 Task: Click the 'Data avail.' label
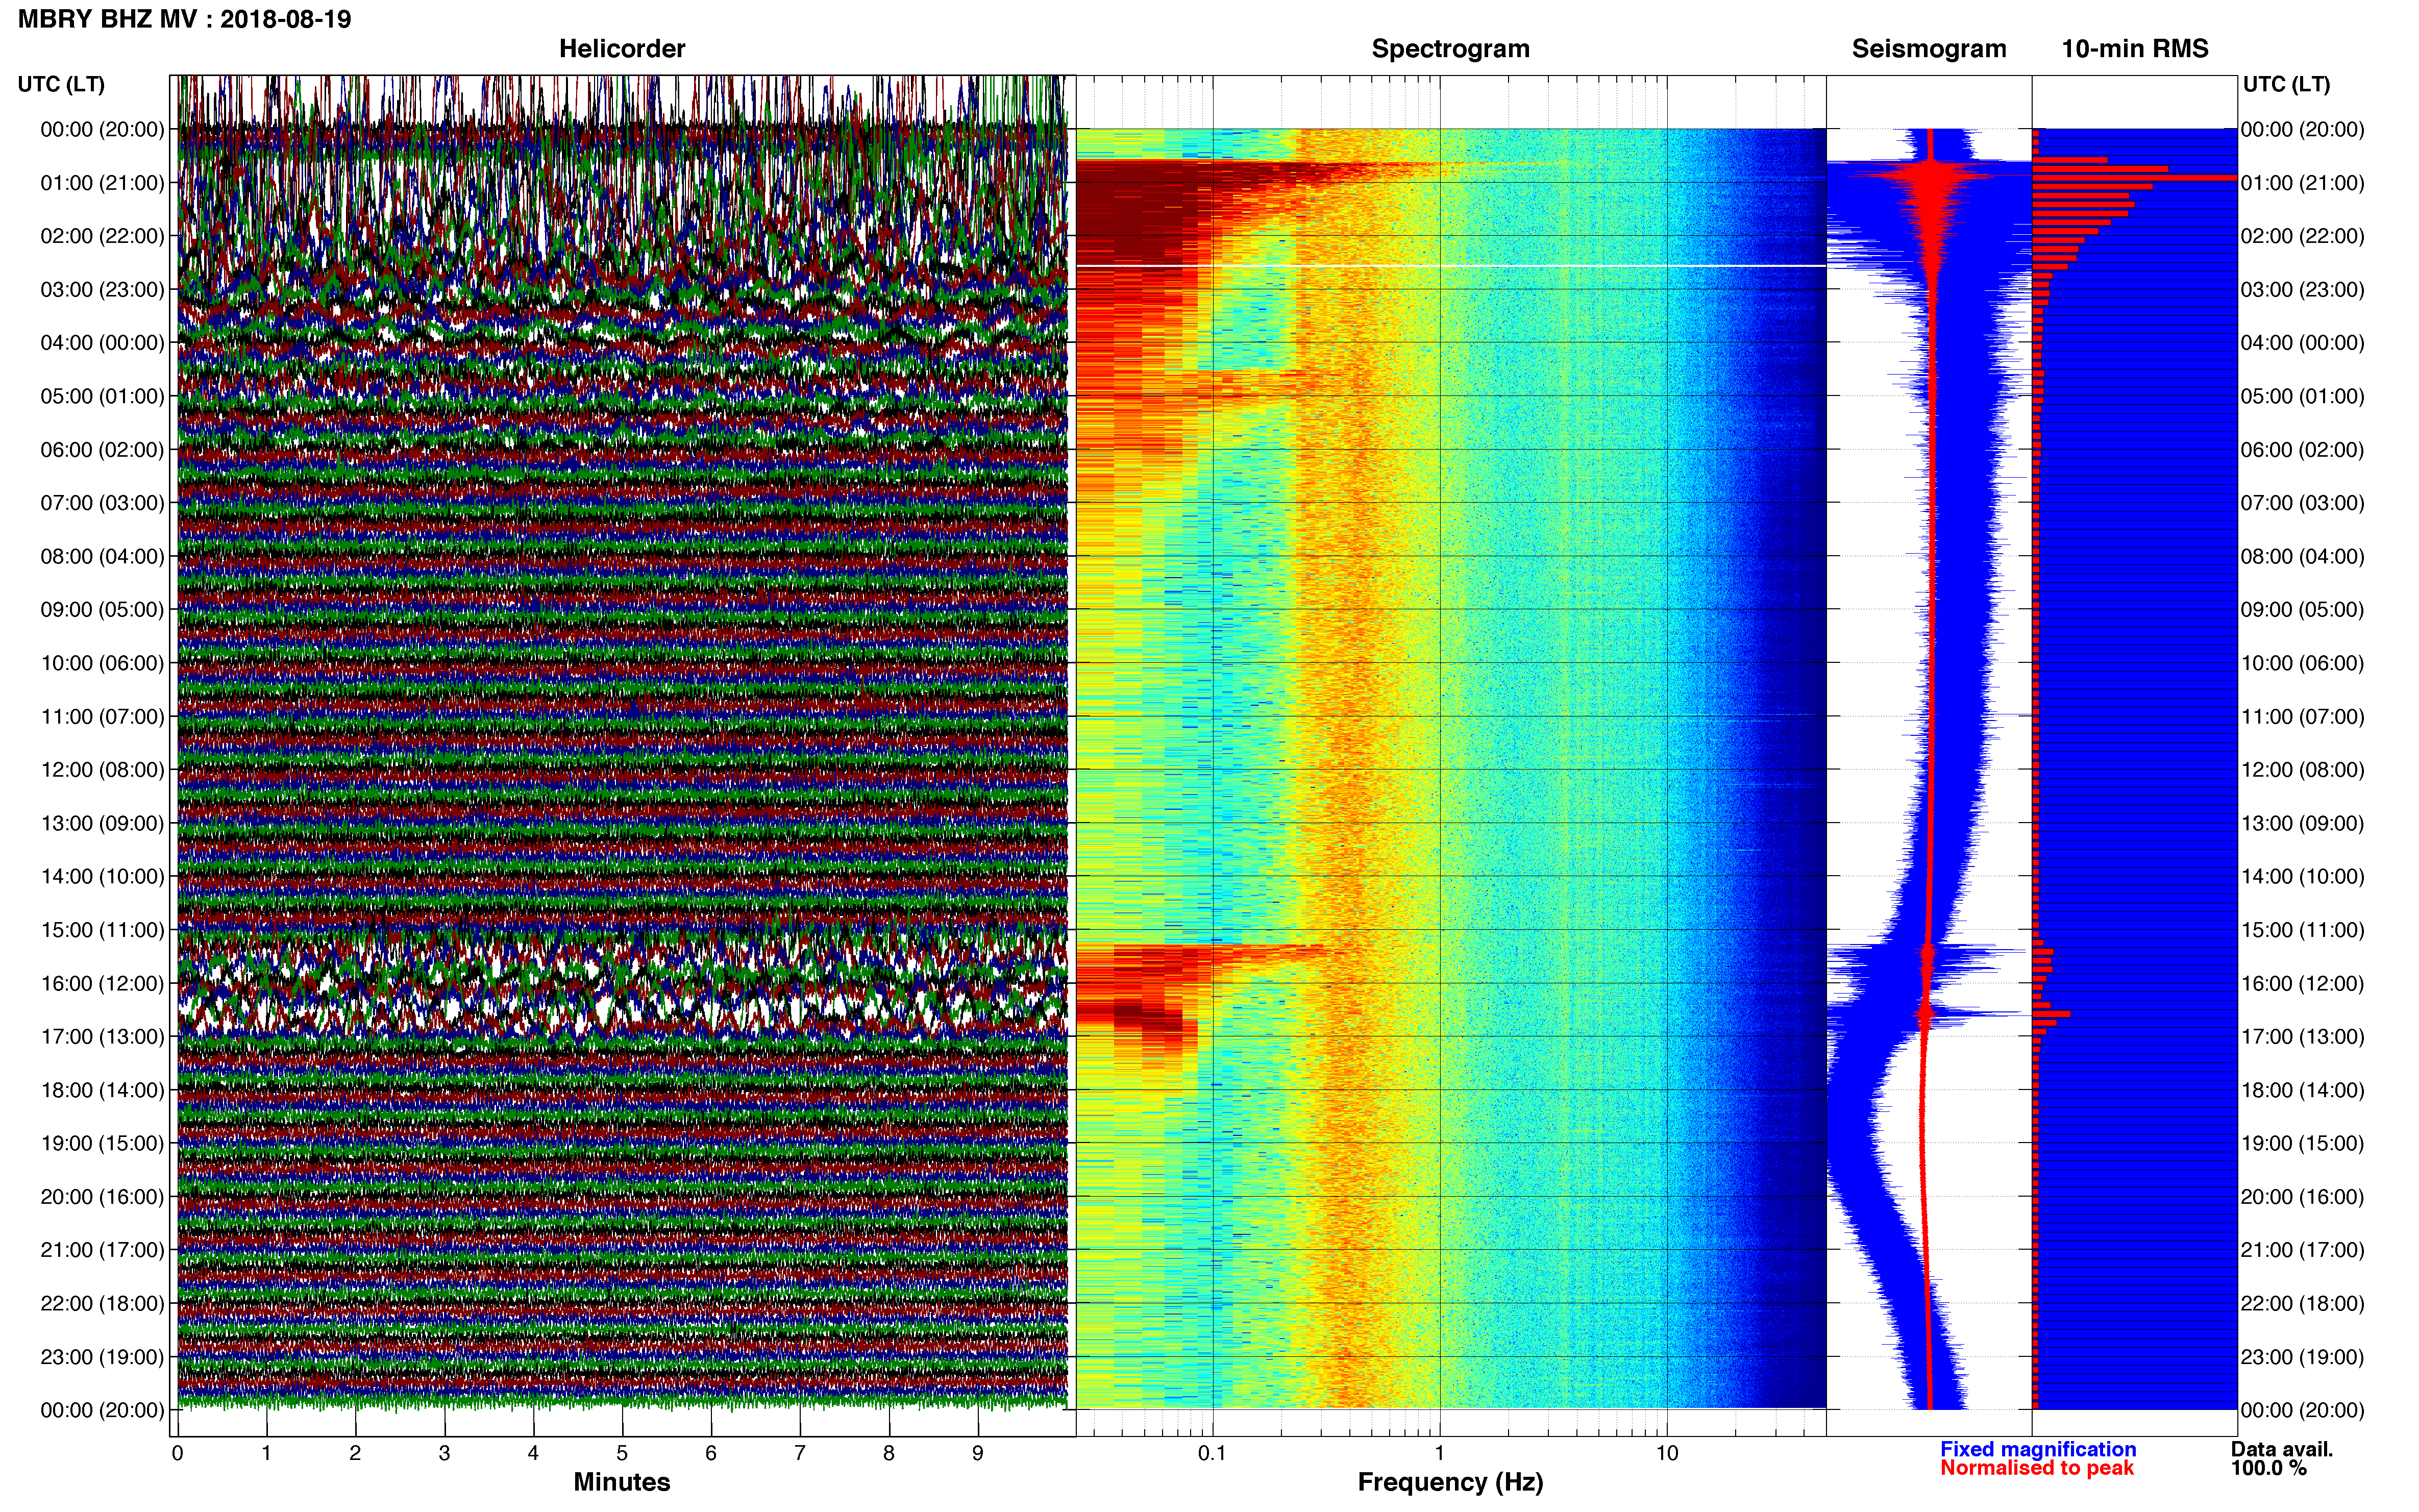2282,1449
